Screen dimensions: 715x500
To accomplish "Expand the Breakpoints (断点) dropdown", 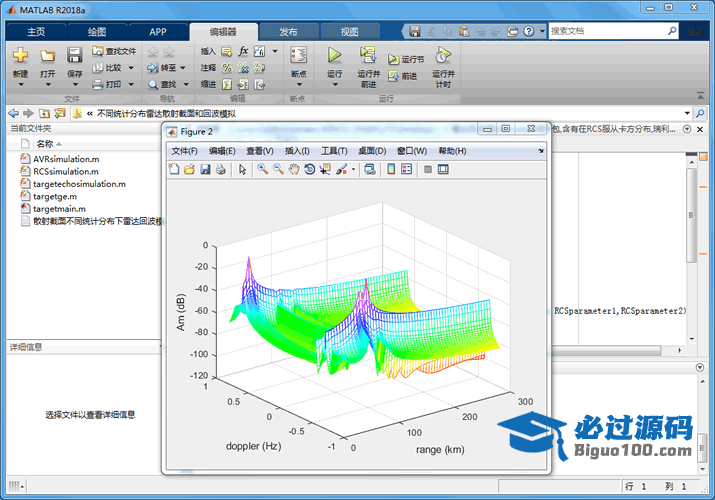I will point(298,84).
